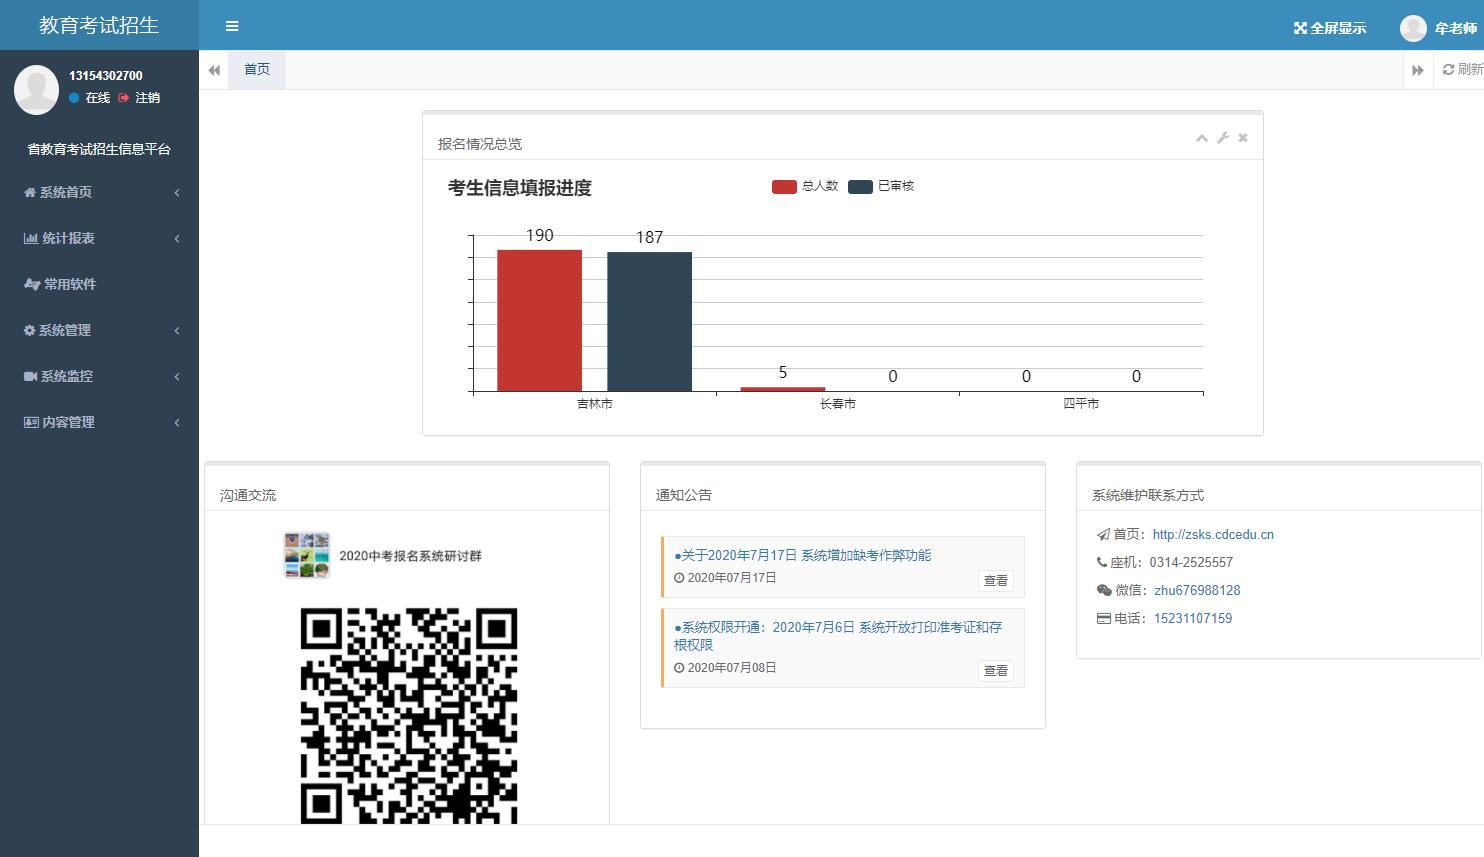Open 统计报表 in the sidebar
Viewport: 1484px width, 857px height.
[99, 238]
